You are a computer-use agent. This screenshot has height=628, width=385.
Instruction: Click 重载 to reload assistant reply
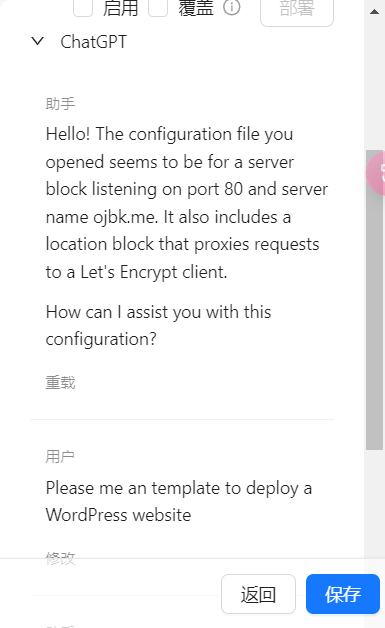pyautogui.click(x=60, y=383)
